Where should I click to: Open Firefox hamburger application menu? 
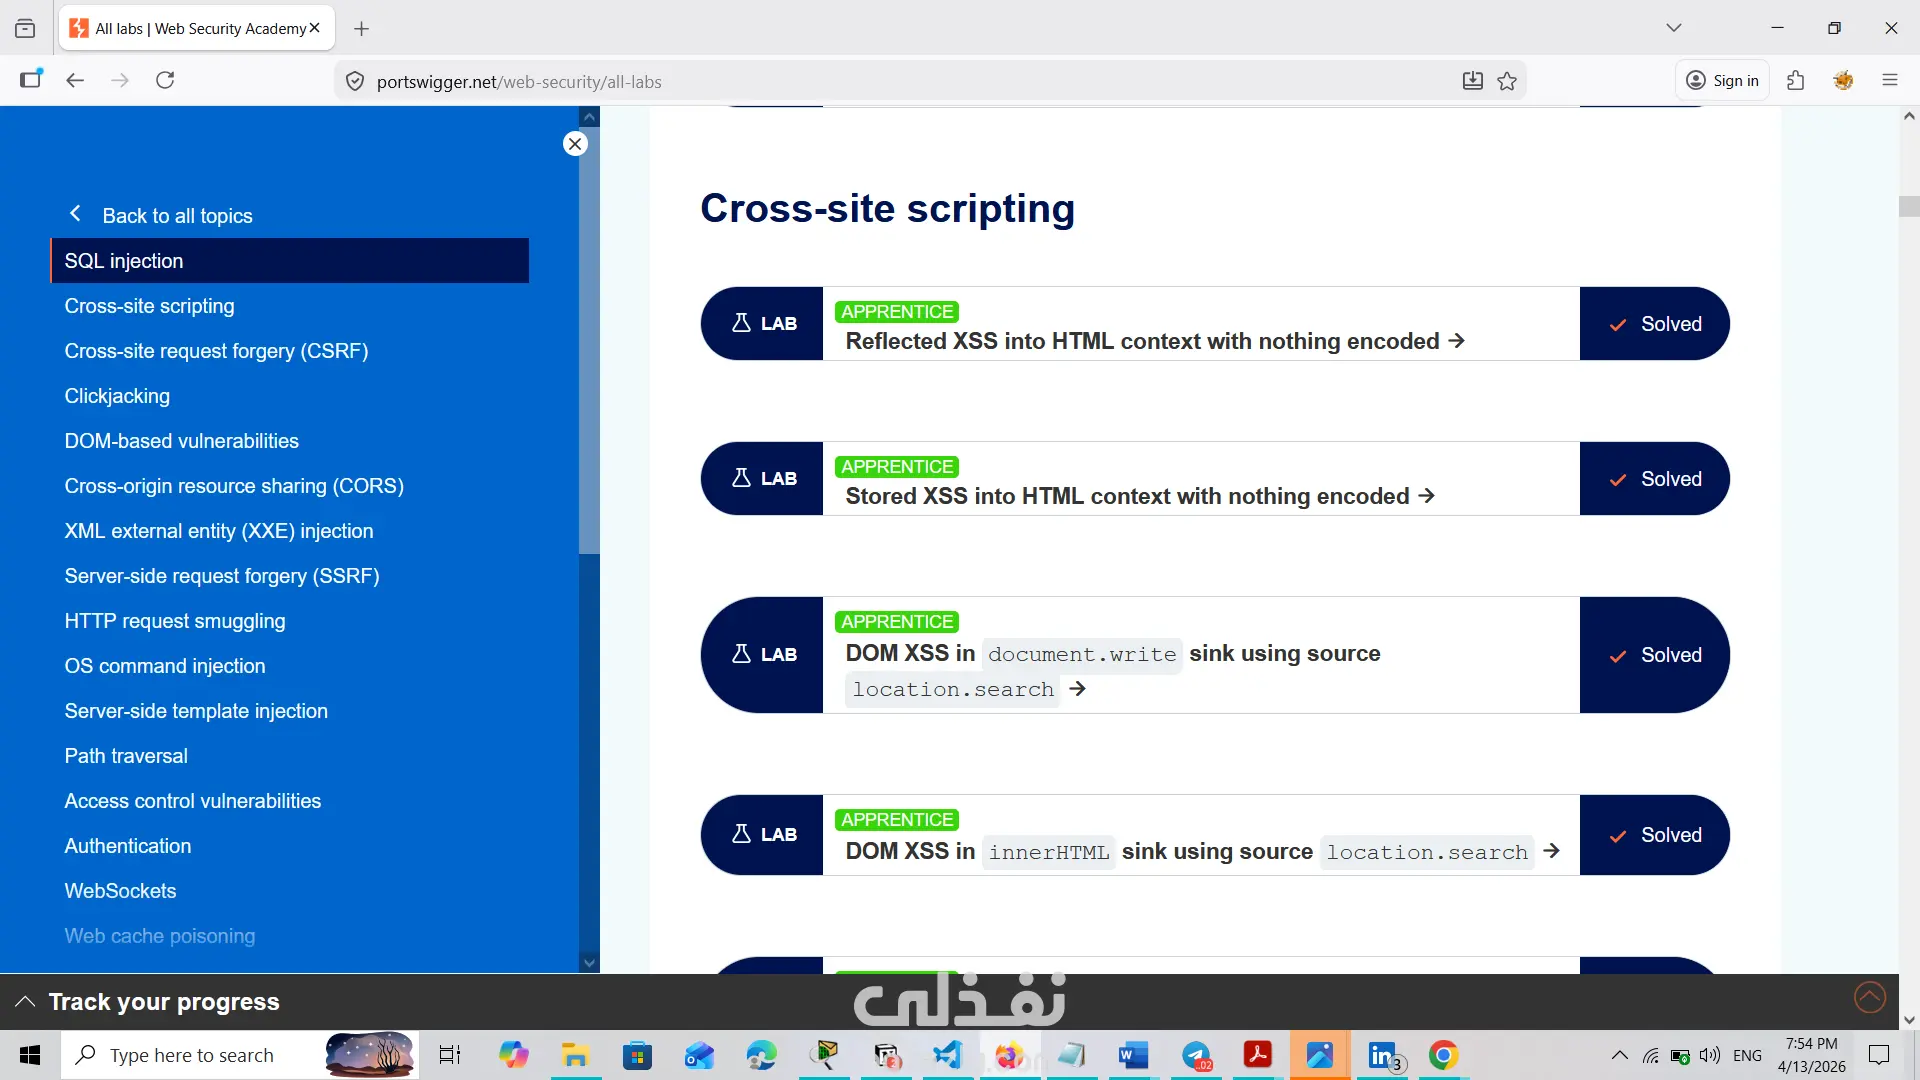(x=1889, y=81)
